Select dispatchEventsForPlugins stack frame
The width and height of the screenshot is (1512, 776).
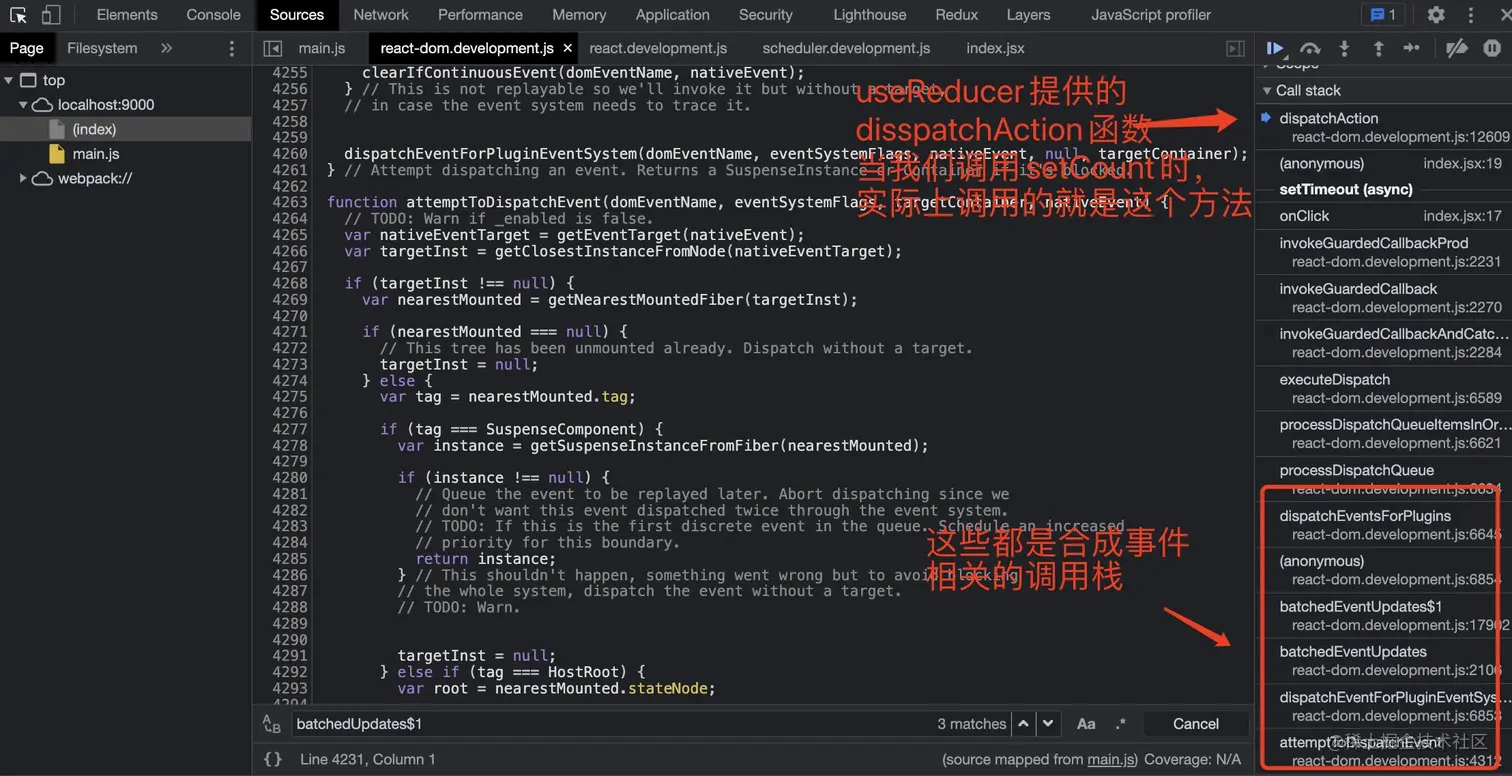1383,524
